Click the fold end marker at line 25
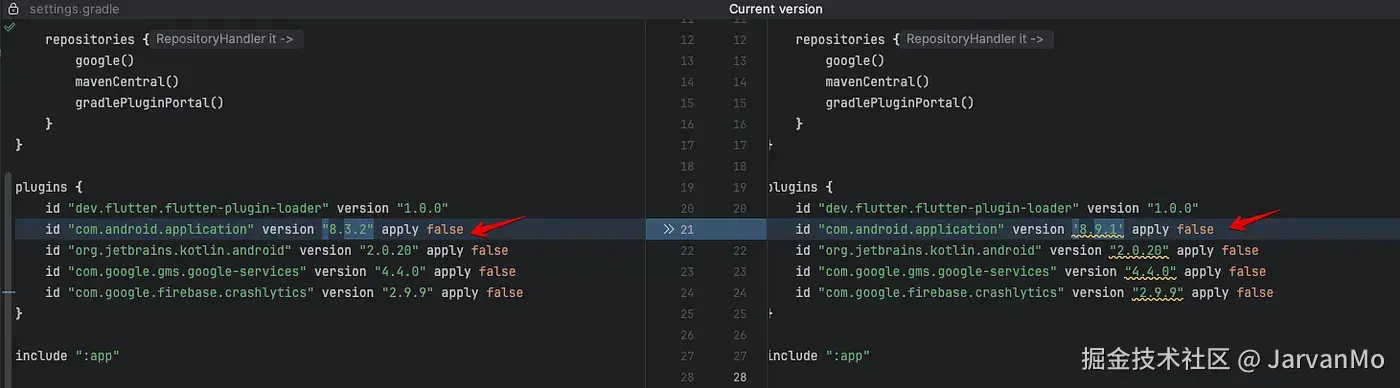This screenshot has width=1400, height=388. (769, 313)
